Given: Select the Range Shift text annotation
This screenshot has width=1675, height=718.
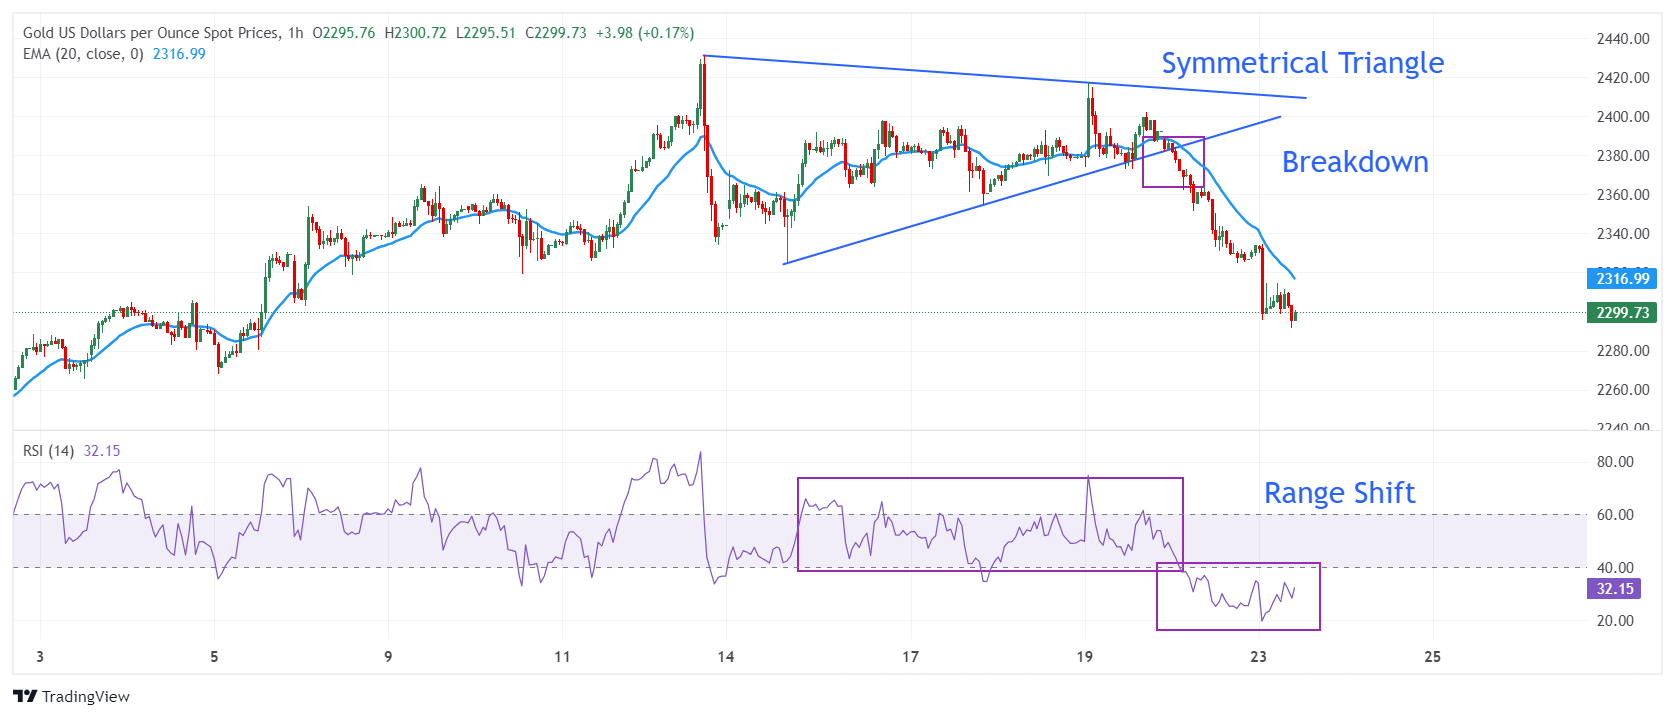Looking at the screenshot, I should (x=1339, y=493).
